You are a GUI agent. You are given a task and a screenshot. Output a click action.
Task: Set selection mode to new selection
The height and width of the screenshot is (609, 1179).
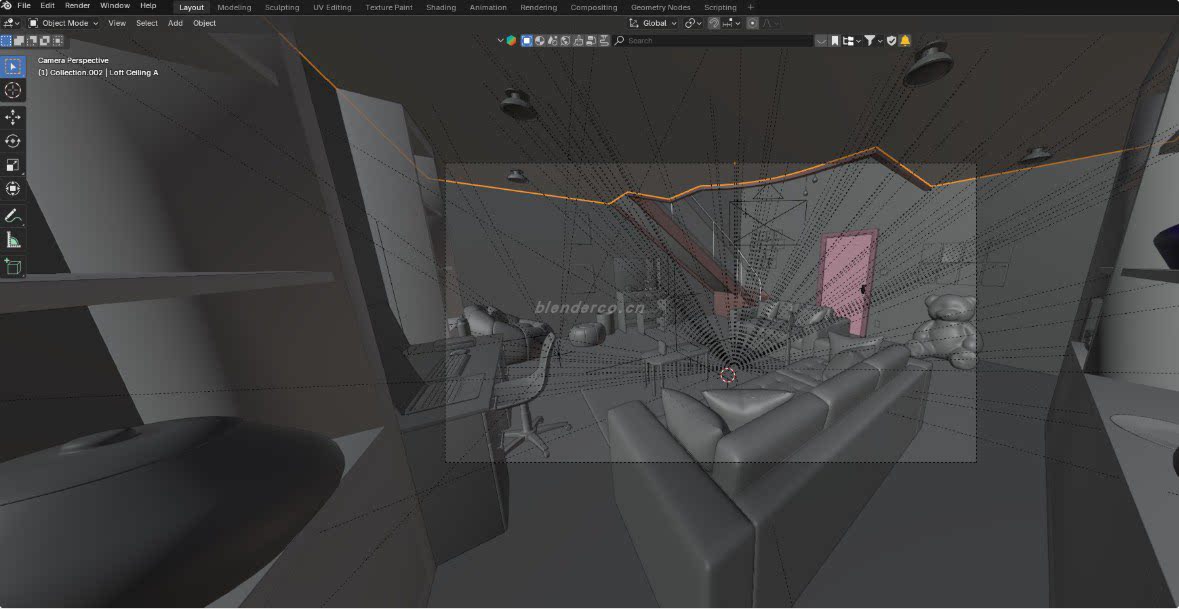pos(6,41)
